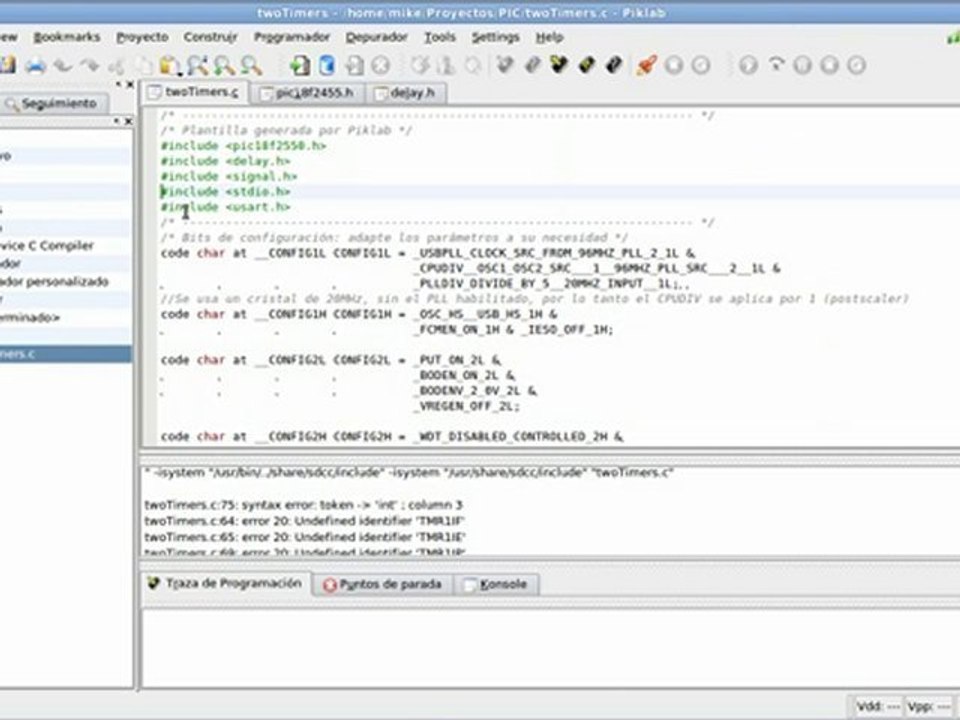Image resolution: width=960 pixels, height=720 pixels.
Task: Click the 'Plantilla generada por Piklab' comment
Action: click(287, 130)
